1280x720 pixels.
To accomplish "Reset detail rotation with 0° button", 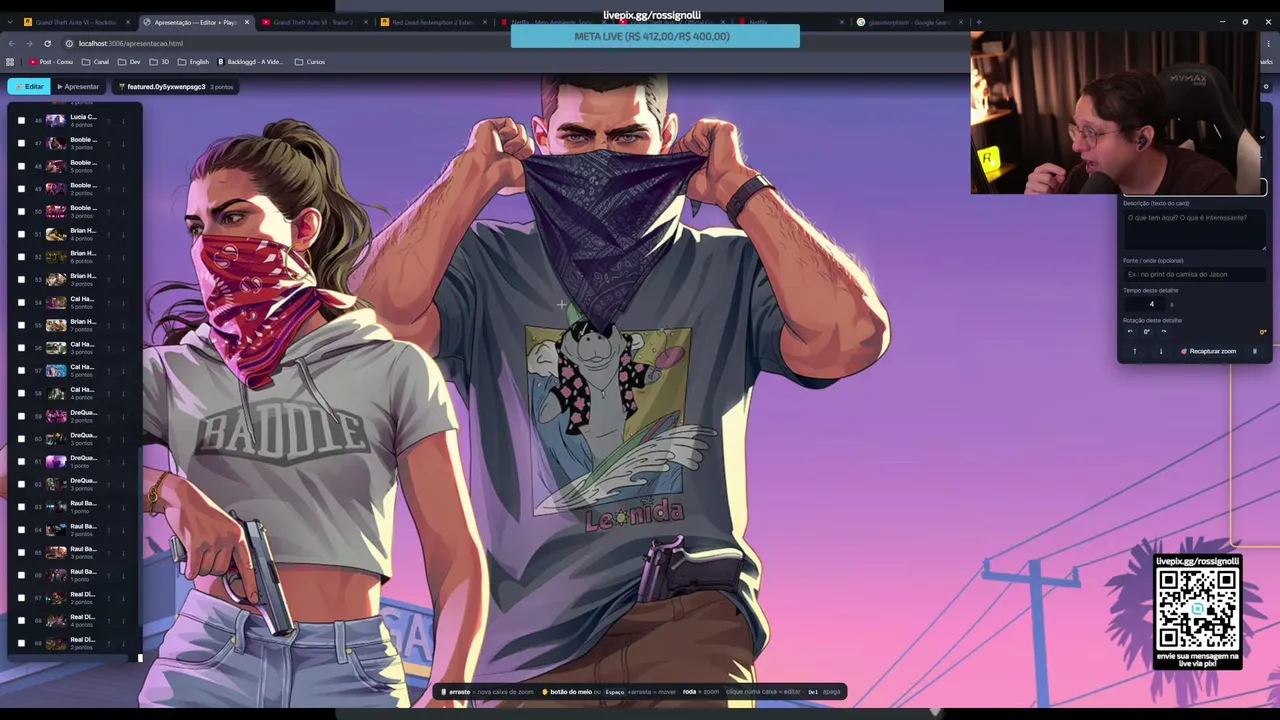I will tap(1147, 332).
